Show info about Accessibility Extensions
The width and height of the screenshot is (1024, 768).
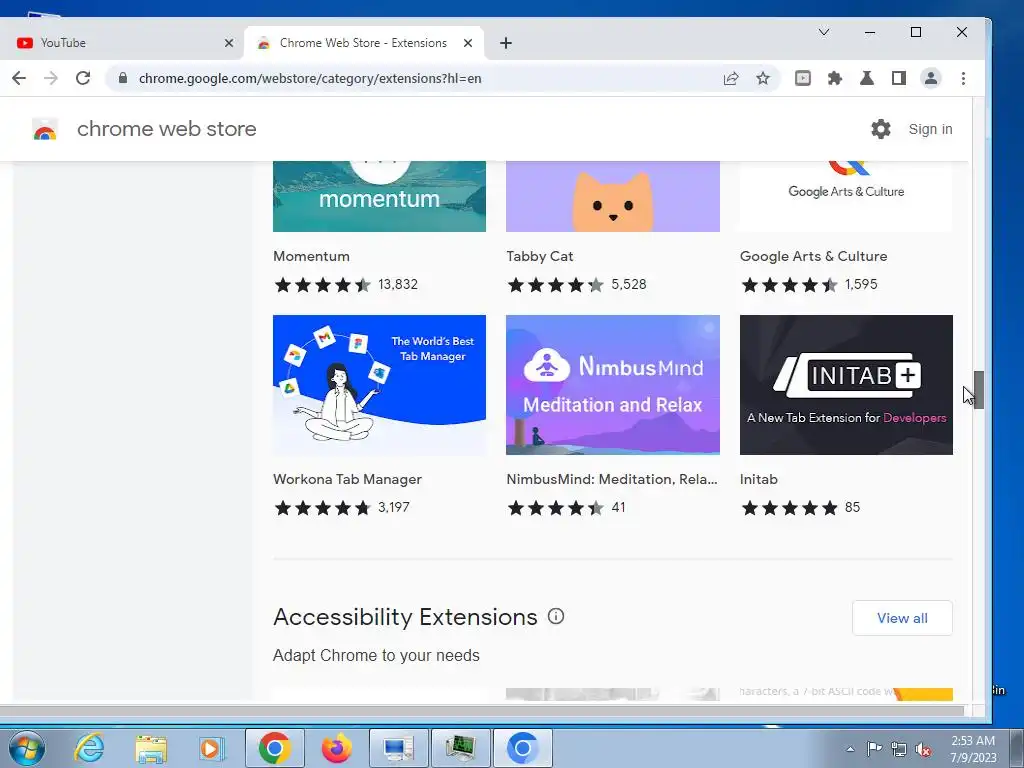pyautogui.click(x=556, y=616)
